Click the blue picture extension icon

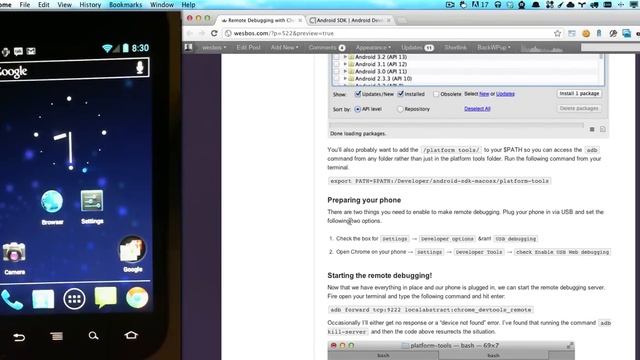pyautogui.click(x=627, y=33)
